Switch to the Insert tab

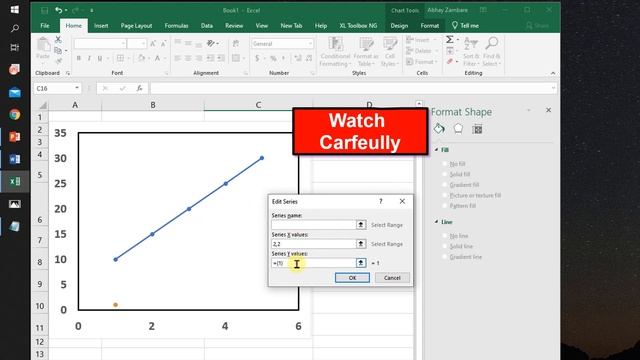point(101,25)
